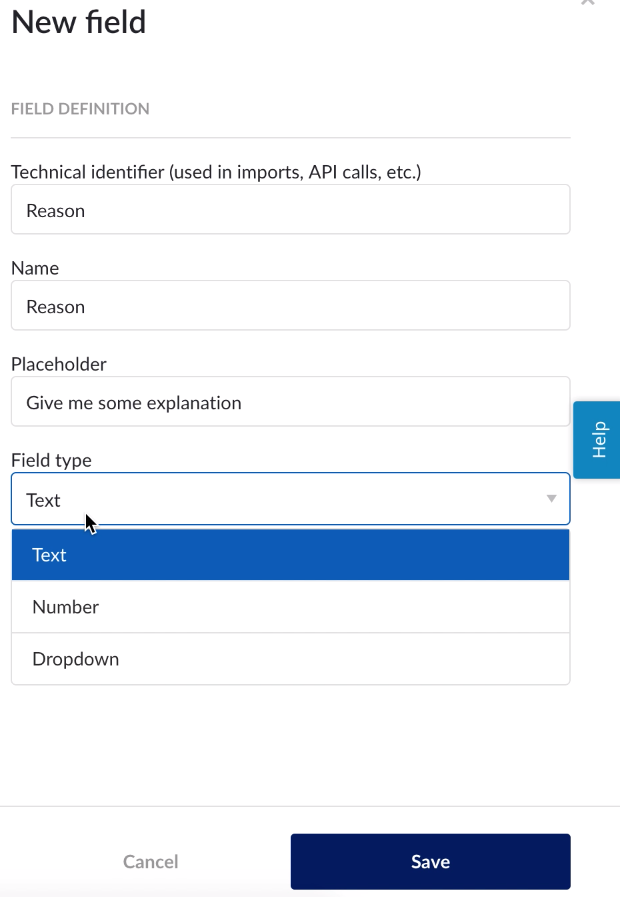620x897 pixels.
Task: Open the Field type combo box
Action: 290,499
